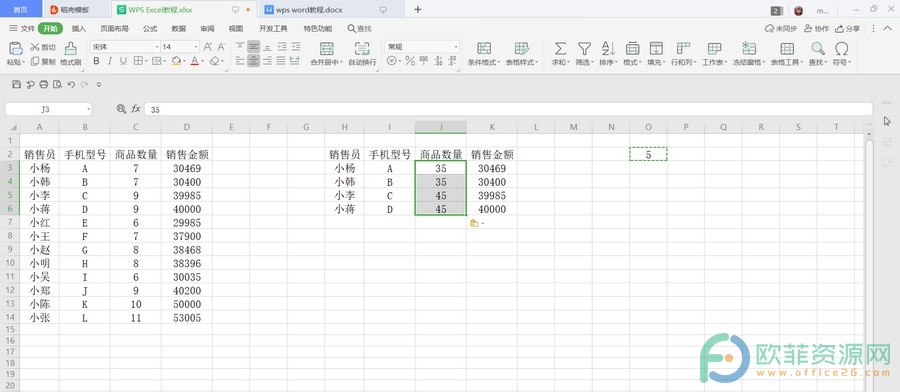900x392 pixels.
Task: Click the fill color bucket icon
Action: [x=176, y=61]
